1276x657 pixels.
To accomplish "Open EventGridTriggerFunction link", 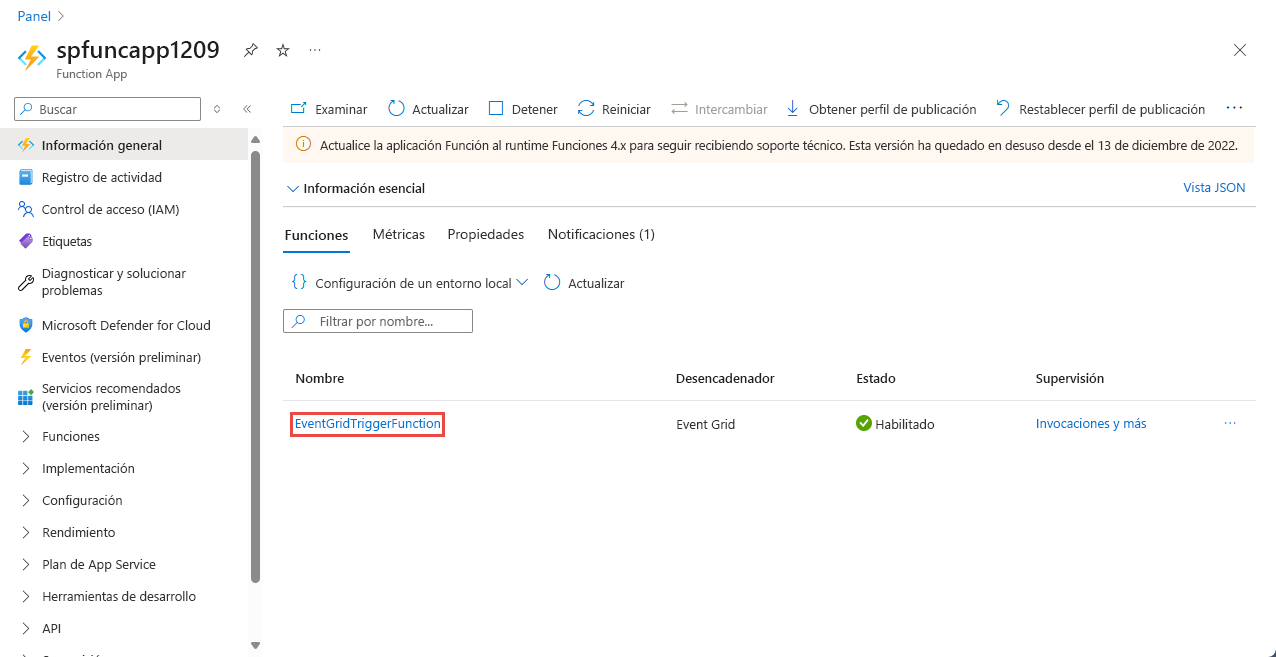I will (x=368, y=424).
